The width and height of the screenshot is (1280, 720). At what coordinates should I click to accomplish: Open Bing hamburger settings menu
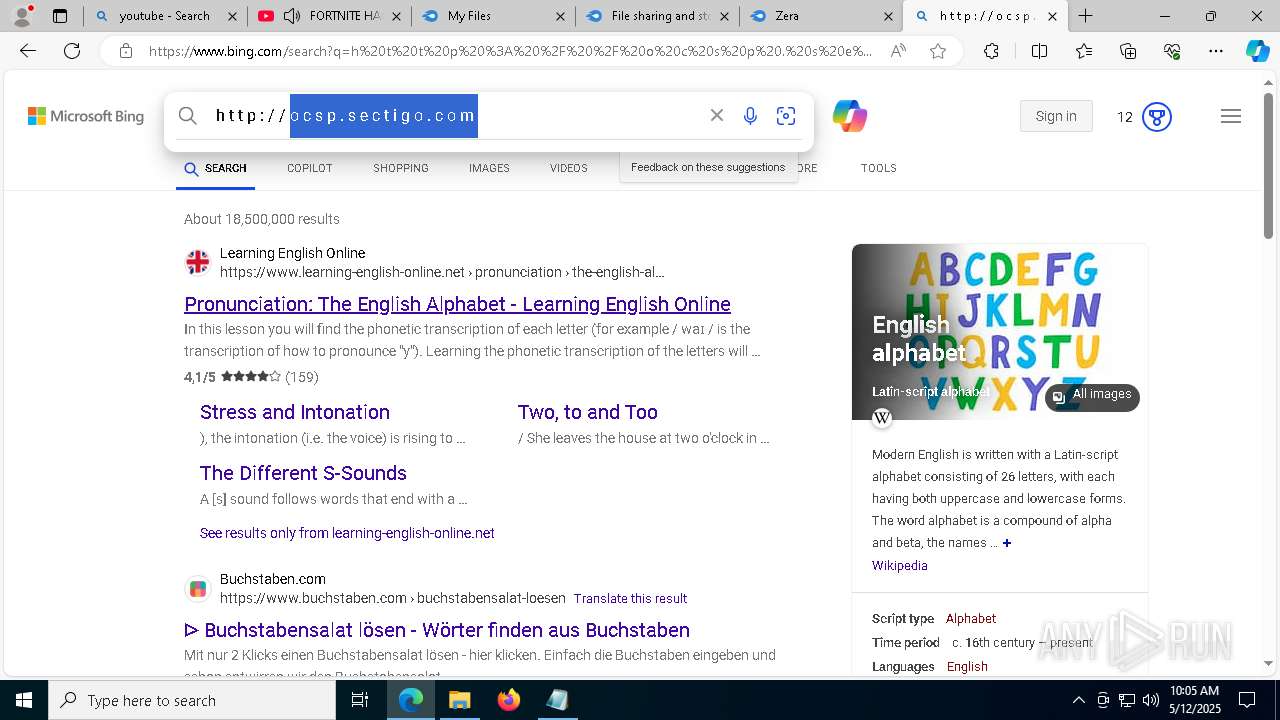pyautogui.click(x=1231, y=116)
